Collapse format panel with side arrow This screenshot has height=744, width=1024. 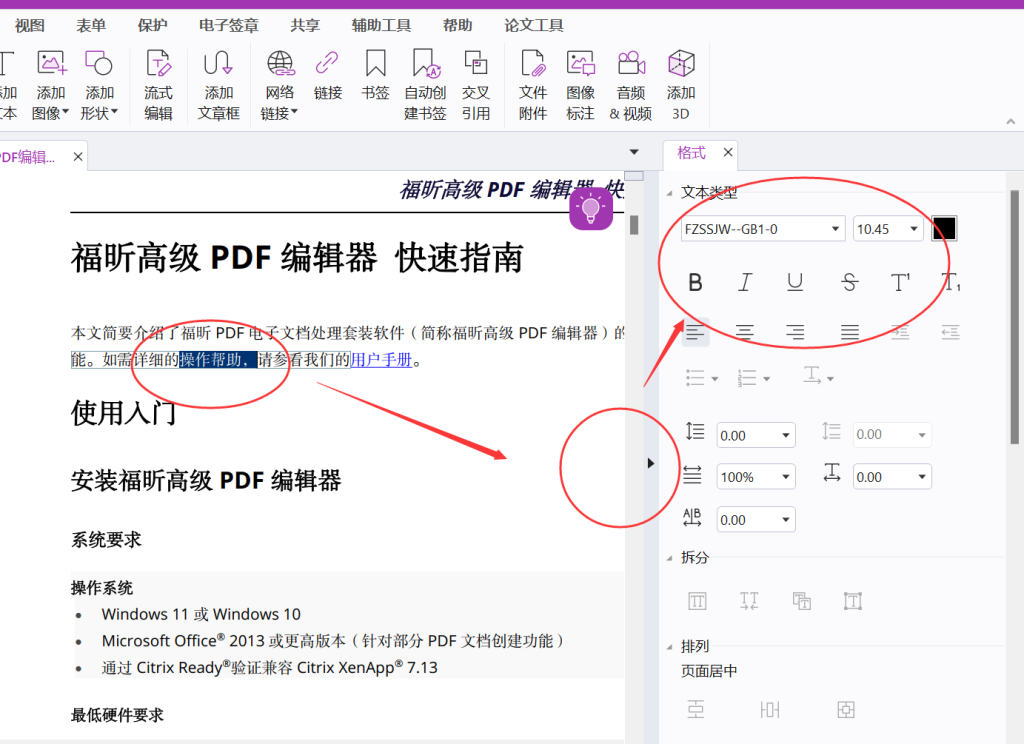click(x=650, y=463)
